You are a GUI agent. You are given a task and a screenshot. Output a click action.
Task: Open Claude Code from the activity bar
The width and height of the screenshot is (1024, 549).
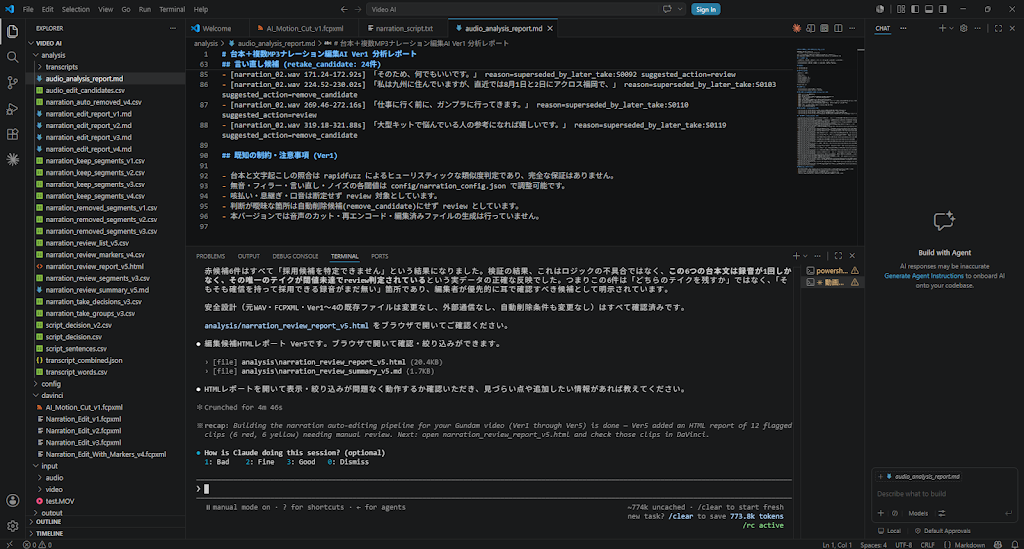coord(12,159)
